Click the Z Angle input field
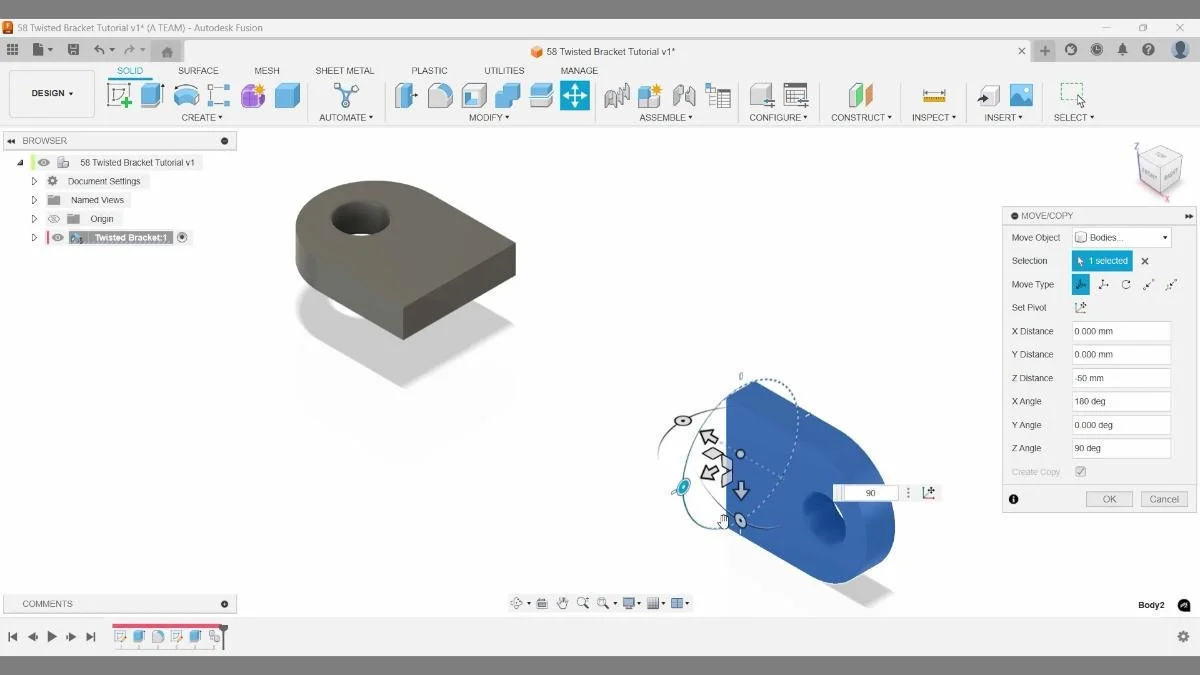This screenshot has height=675, width=1200. point(1121,448)
